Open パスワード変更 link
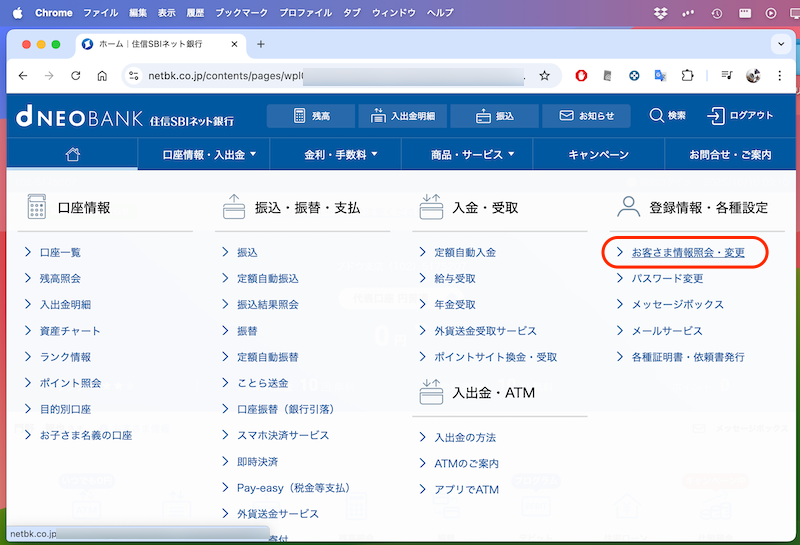 coord(667,279)
